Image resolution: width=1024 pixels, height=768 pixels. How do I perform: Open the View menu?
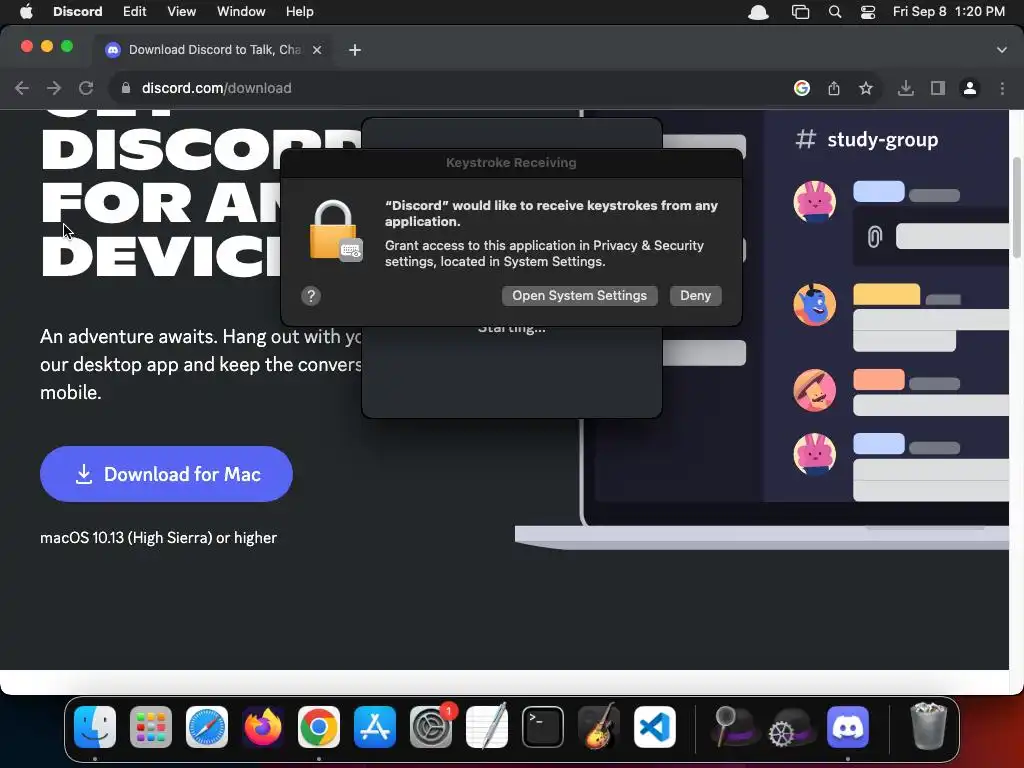[181, 12]
